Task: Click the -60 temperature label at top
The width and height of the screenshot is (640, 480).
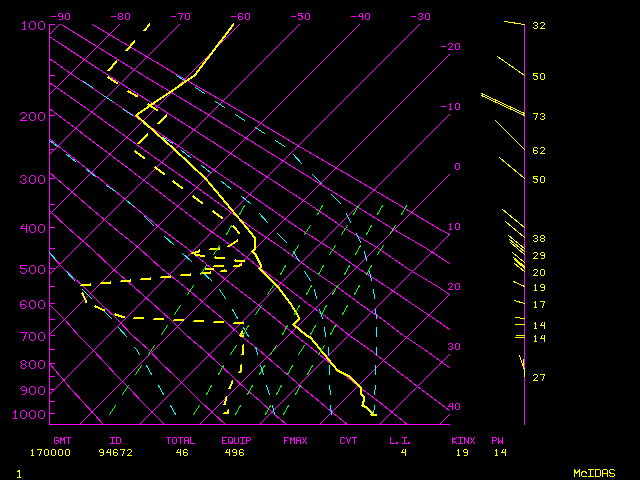Action: click(240, 17)
